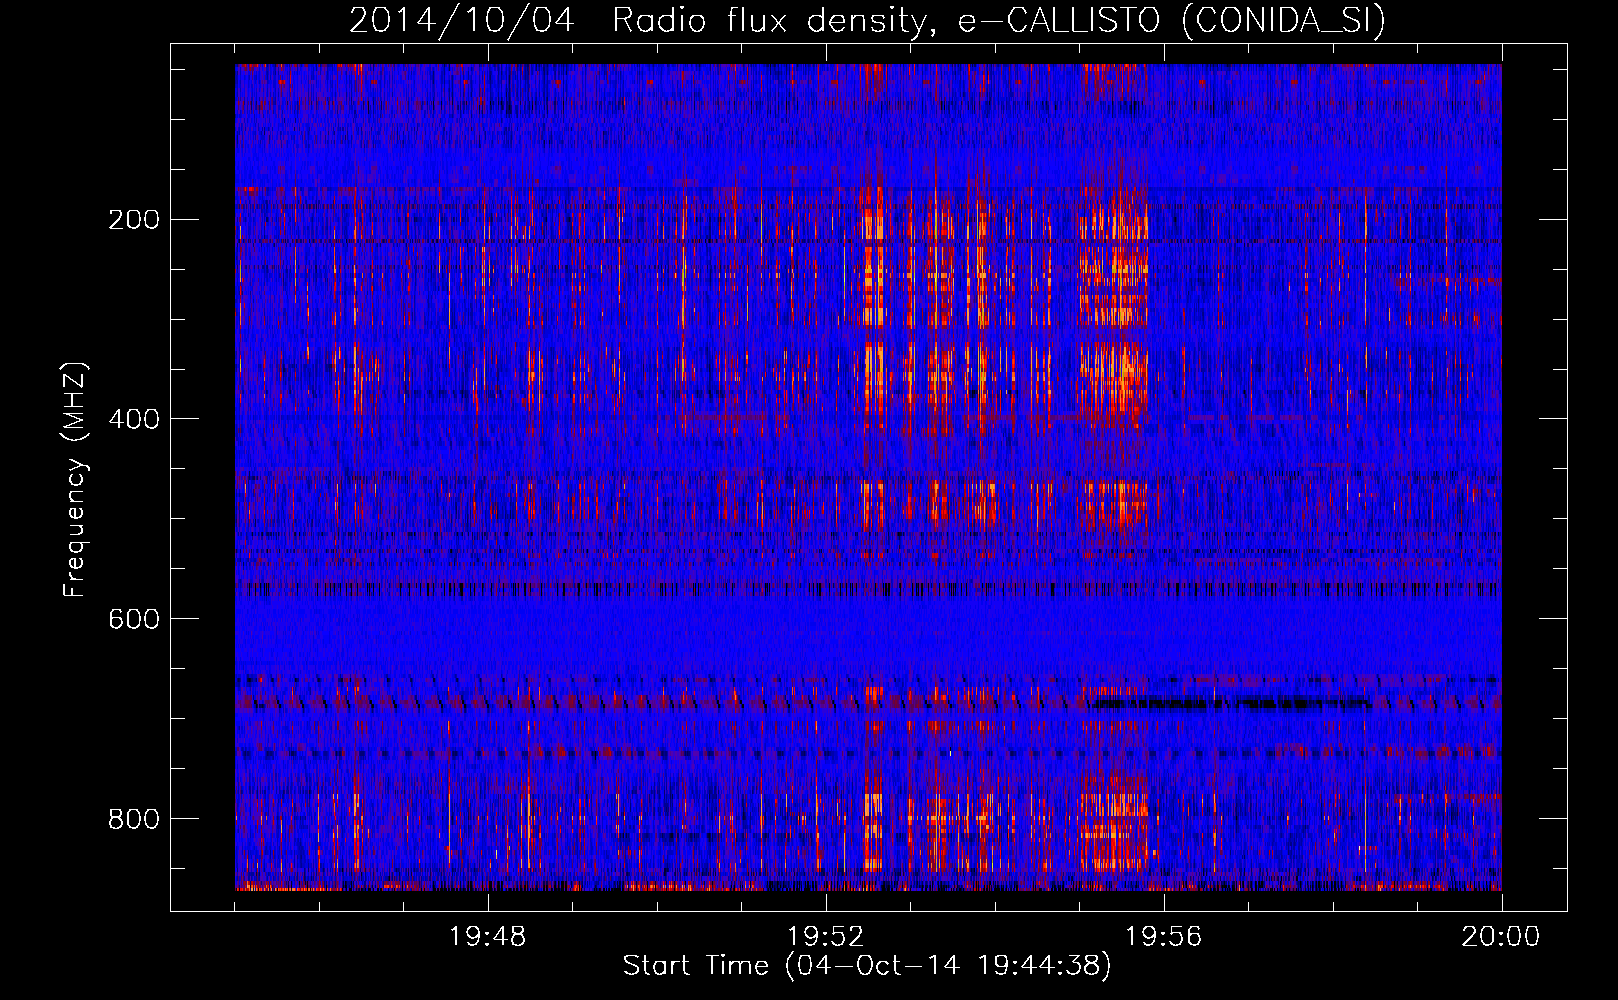This screenshot has width=1618, height=1000.
Task: Click the 200 frequency tick label
Action: [x=133, y=219]
